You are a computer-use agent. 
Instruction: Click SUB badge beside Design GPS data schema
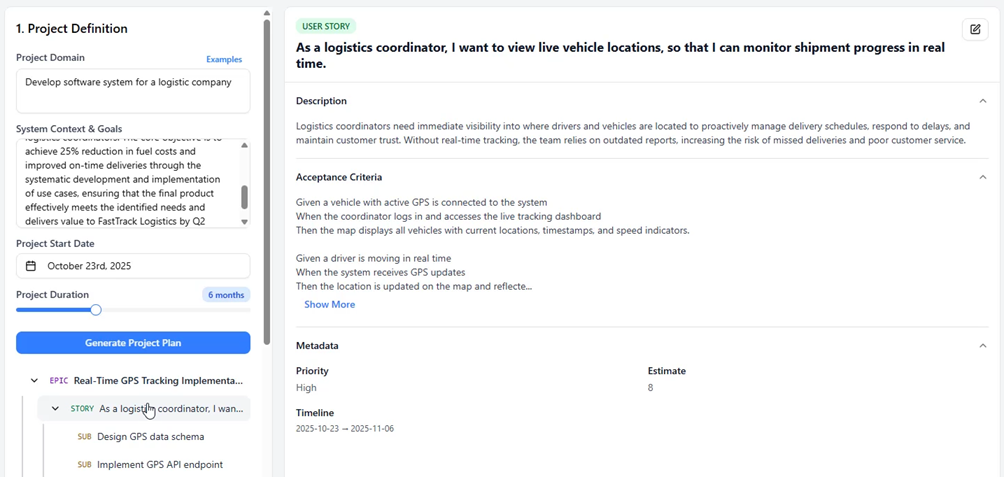[84, 437]
